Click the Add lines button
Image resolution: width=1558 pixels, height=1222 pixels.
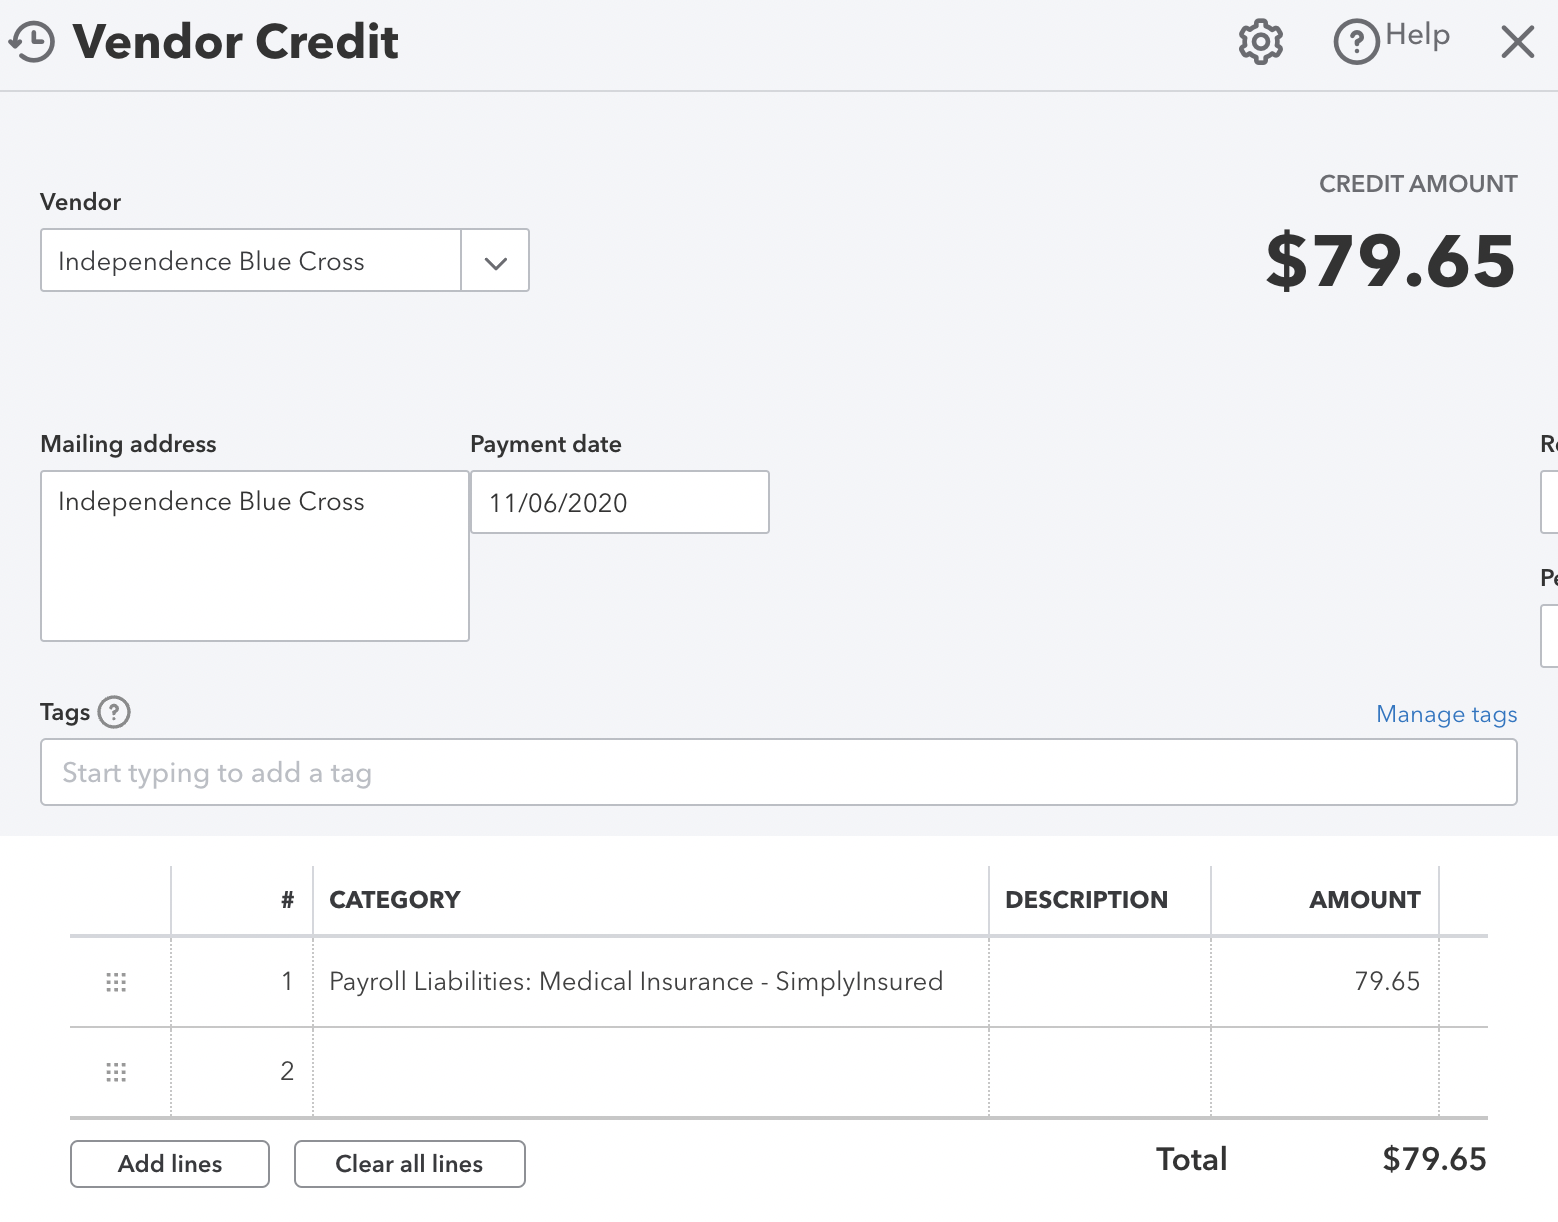[169, 1164]
